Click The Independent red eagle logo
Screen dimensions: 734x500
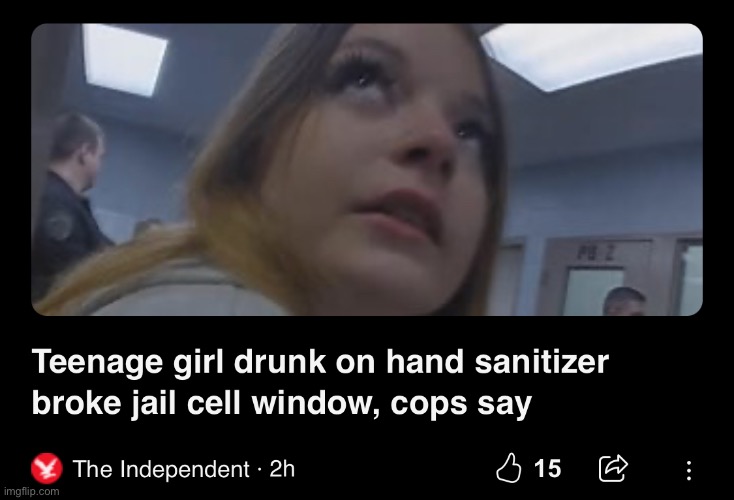pyautogui.click(x=47, y=468)
